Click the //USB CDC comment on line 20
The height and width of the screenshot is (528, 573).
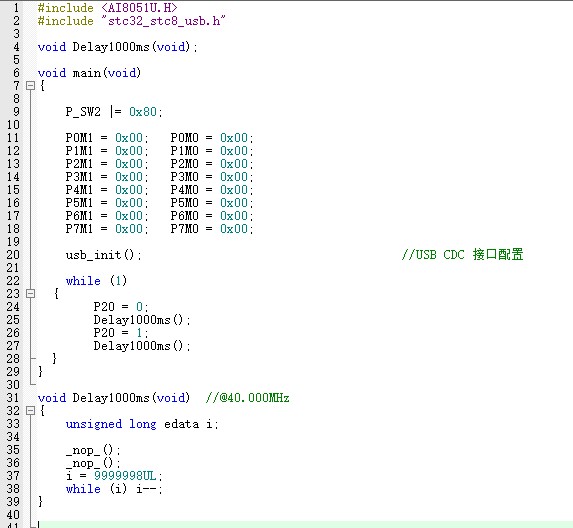pos(462,254)
